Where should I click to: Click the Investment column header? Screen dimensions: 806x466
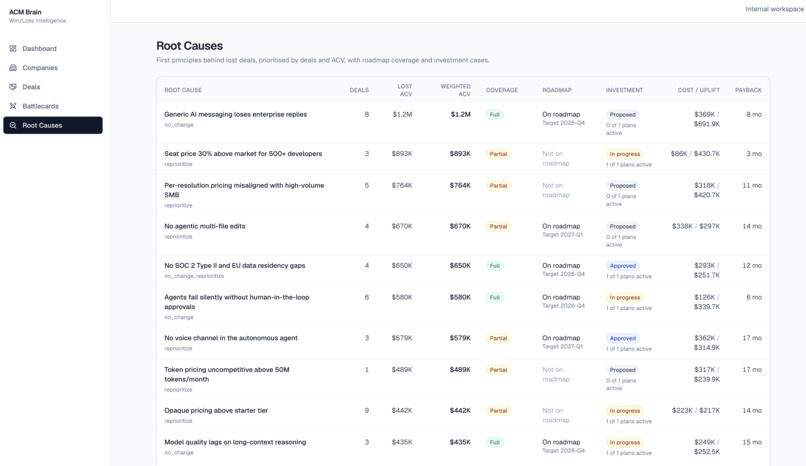[x=624, y=90]
